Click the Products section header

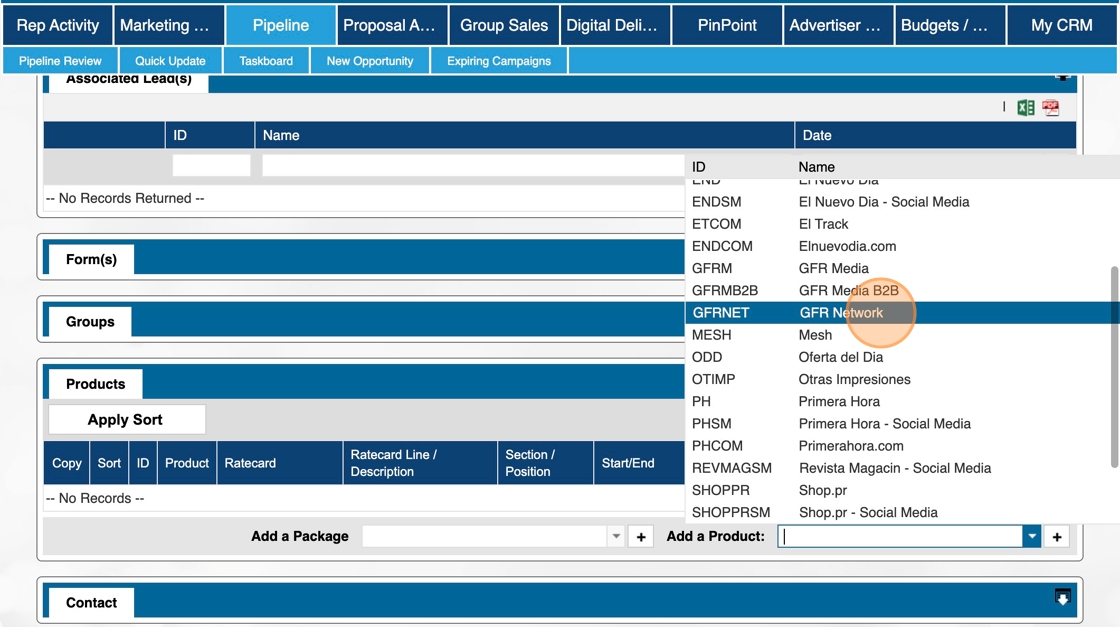(x=95, y=384)
